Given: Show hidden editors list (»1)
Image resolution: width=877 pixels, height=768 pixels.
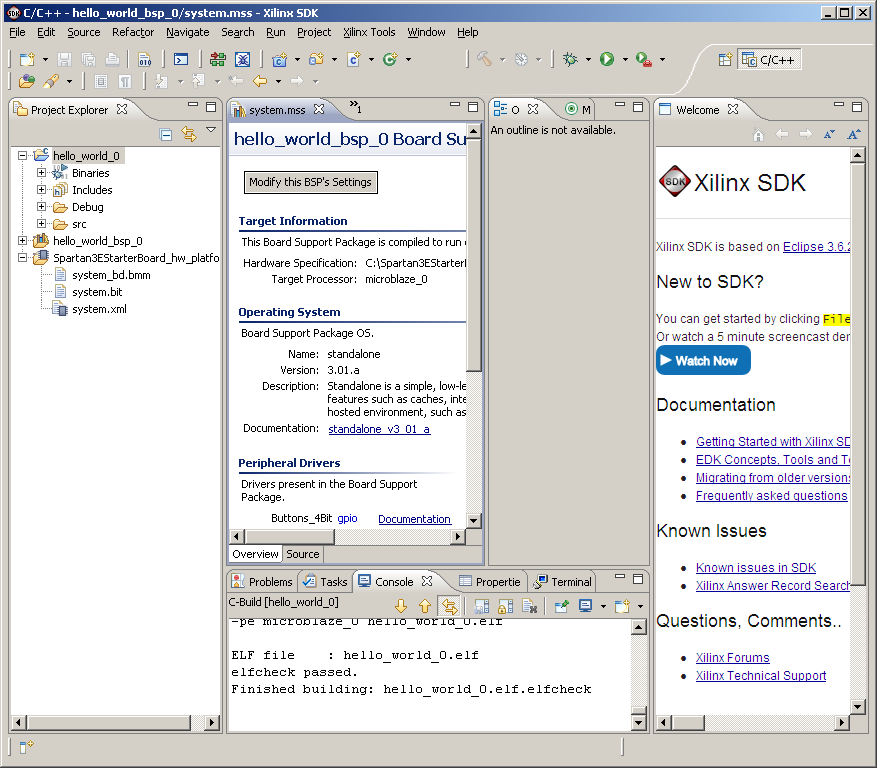Looking at the screenshot, I should pyautogui.click(x=356, y=107).
